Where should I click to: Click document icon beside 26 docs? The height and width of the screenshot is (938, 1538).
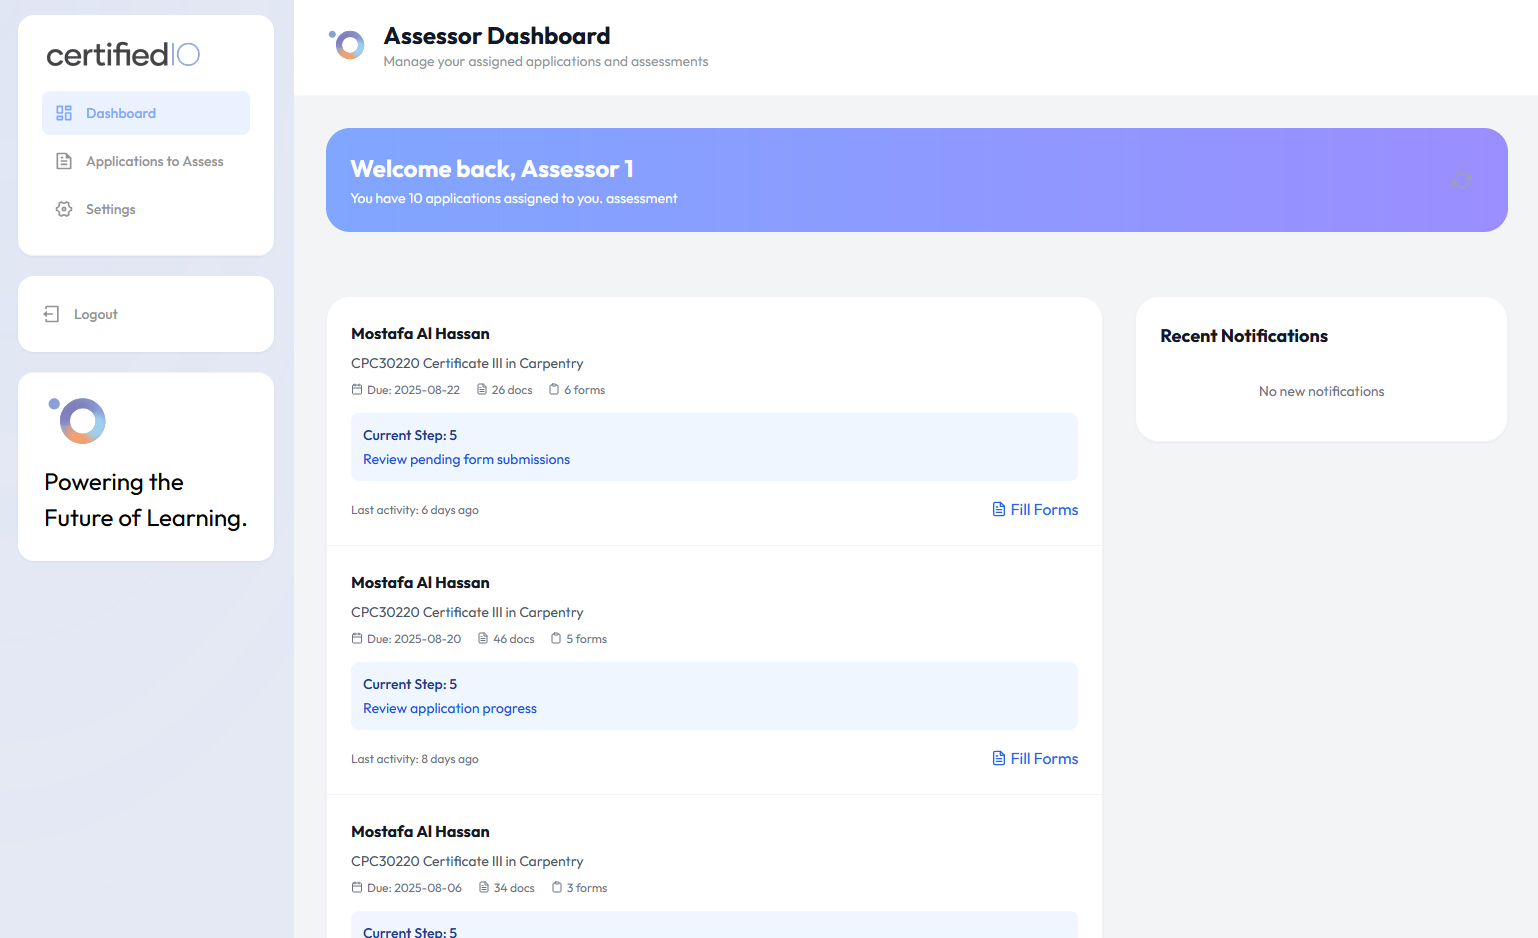[482, 390]
